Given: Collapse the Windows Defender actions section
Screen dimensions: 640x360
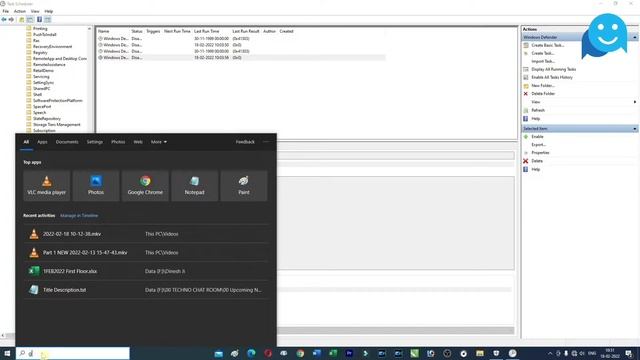Looking at the screenshot, I should point(635,37).
